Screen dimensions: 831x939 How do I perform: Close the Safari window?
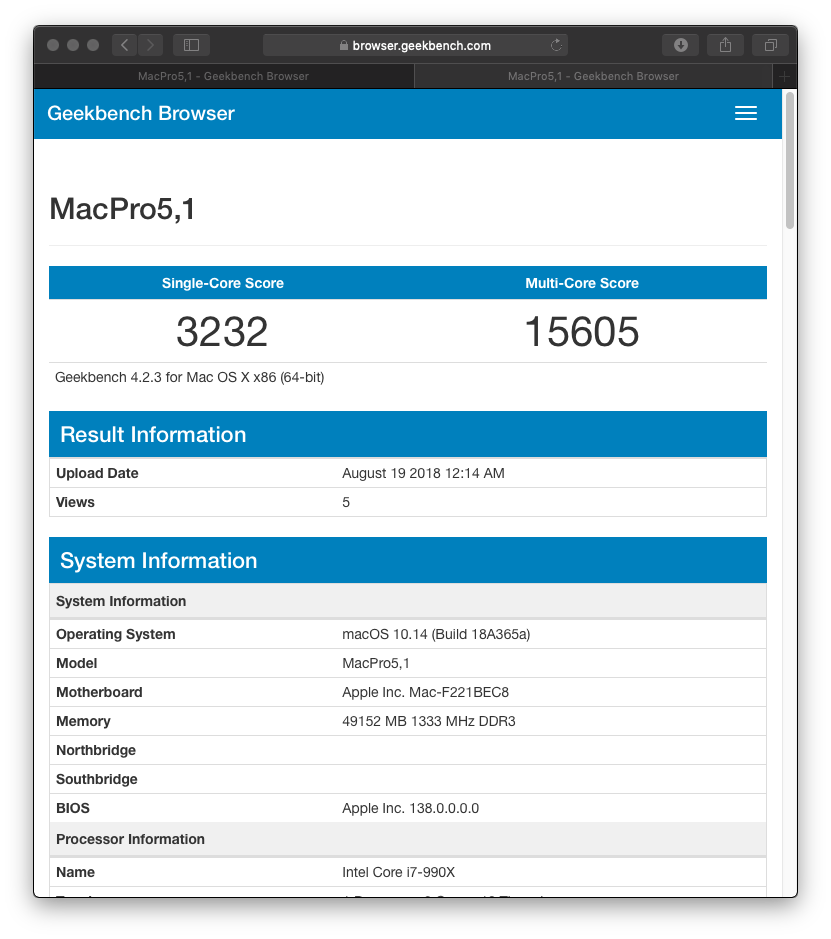click(x=53, y=45)
